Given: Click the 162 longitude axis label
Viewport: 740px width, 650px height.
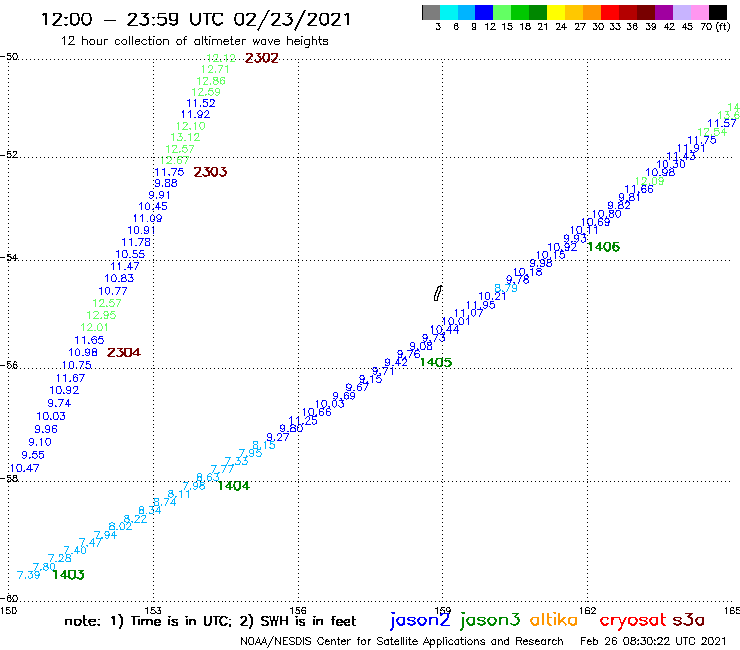Looking at the screenshot, I should pos(587,610).
